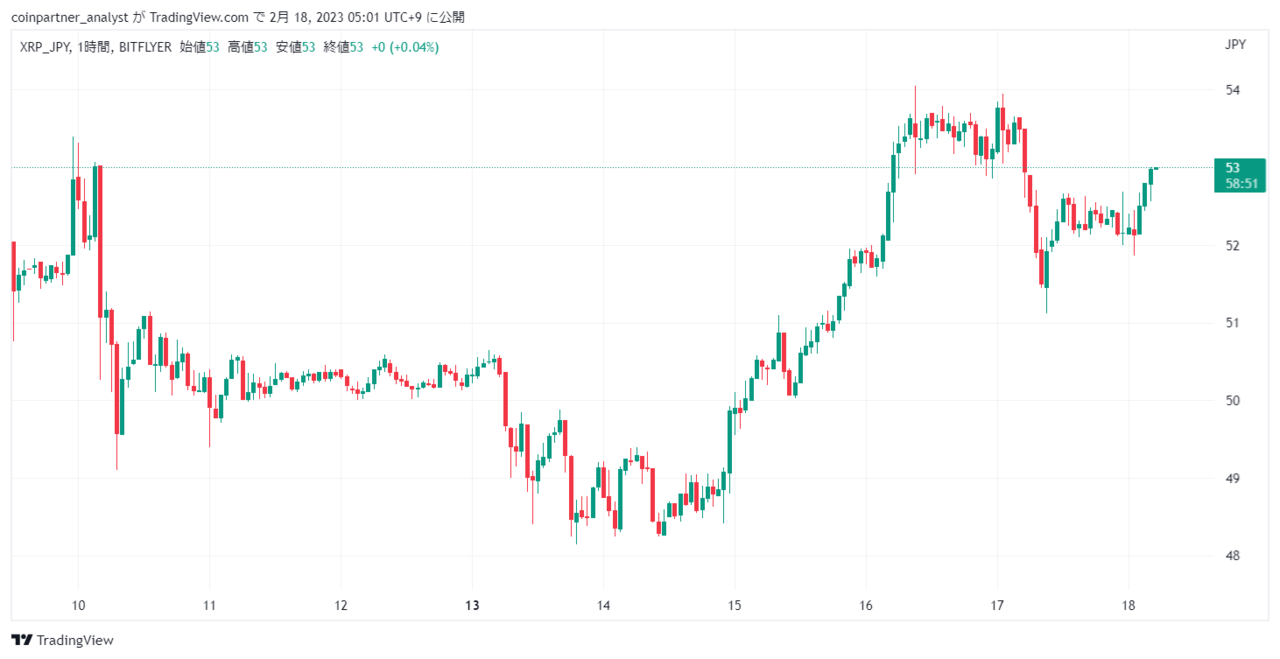This screenshot has height=659, width=1280.
Task: Click date label 18 on time axis
Action: point(1128,605)
